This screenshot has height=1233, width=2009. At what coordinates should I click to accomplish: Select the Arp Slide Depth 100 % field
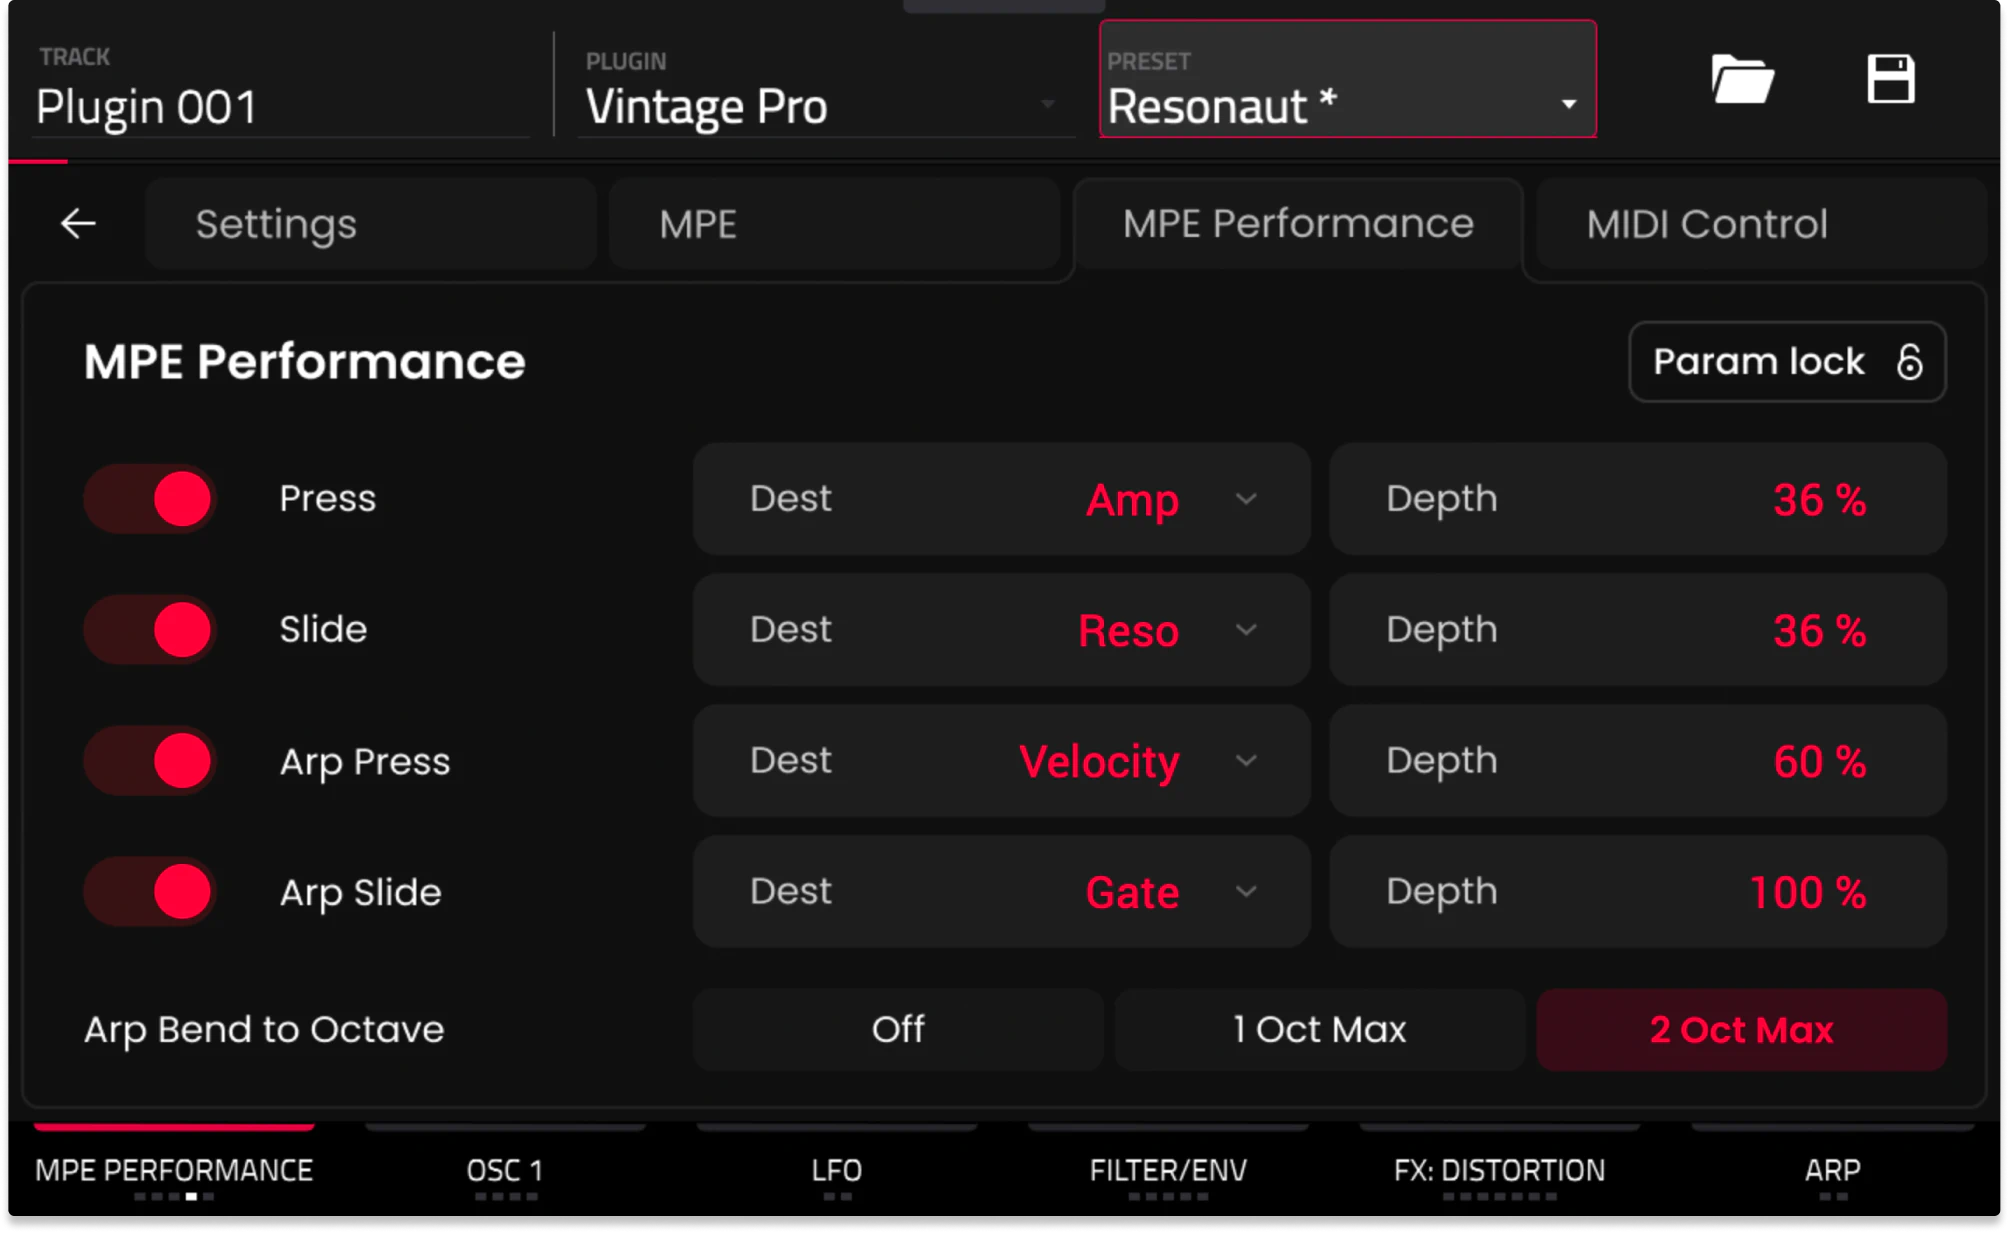(1806, 892)
